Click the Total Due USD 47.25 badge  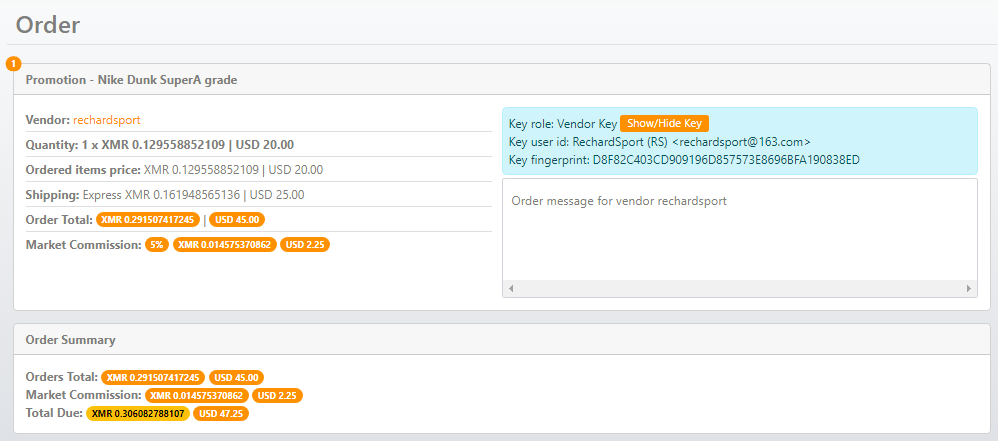point(220,413)
